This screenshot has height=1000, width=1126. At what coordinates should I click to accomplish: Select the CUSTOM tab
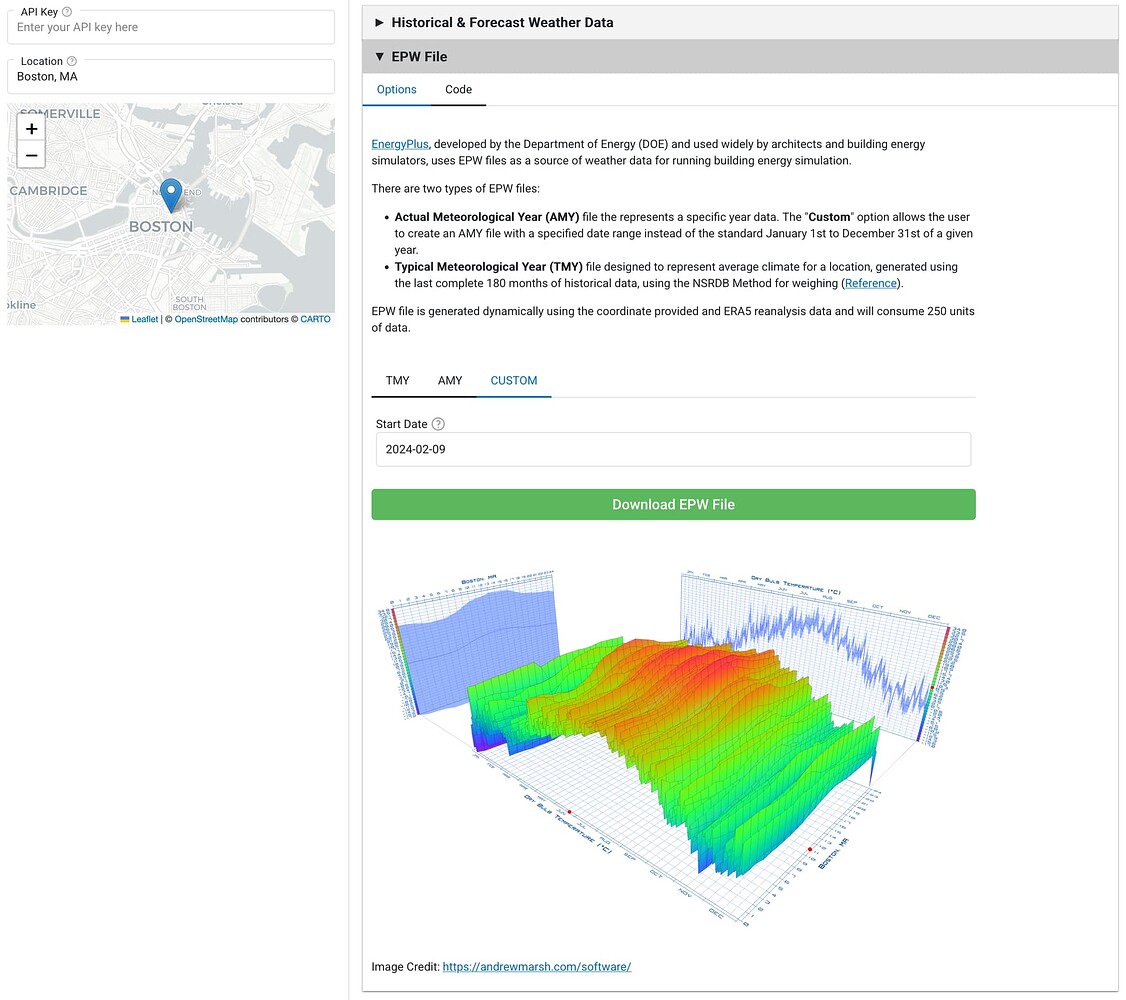(514, 380)
